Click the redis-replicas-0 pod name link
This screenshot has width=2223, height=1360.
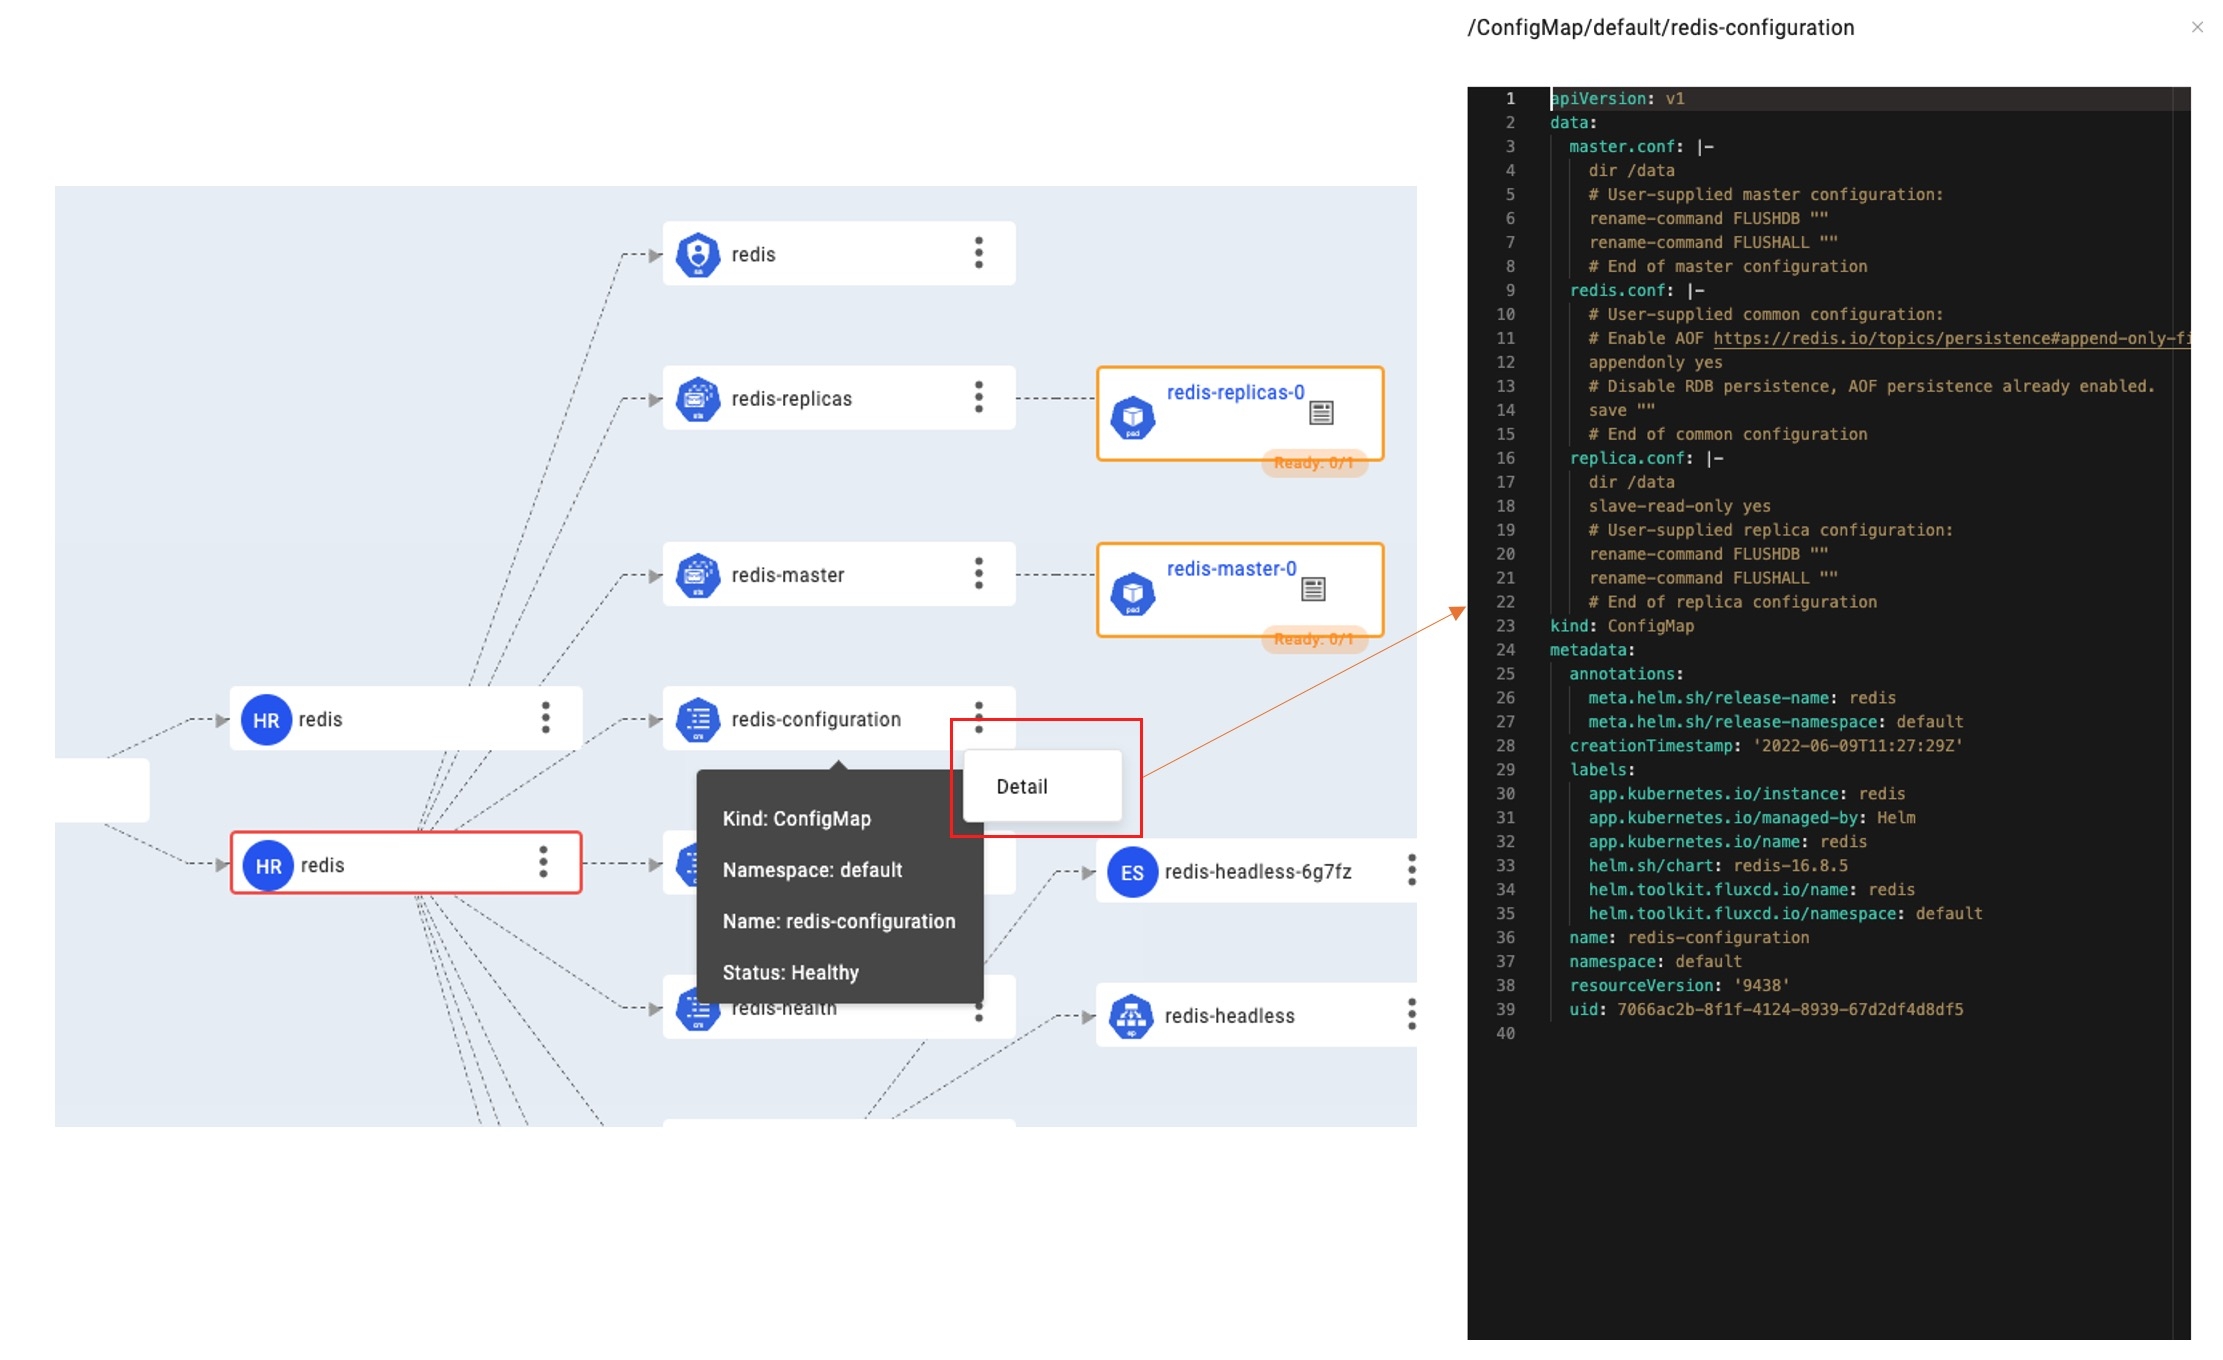(x=1235, y=393)
